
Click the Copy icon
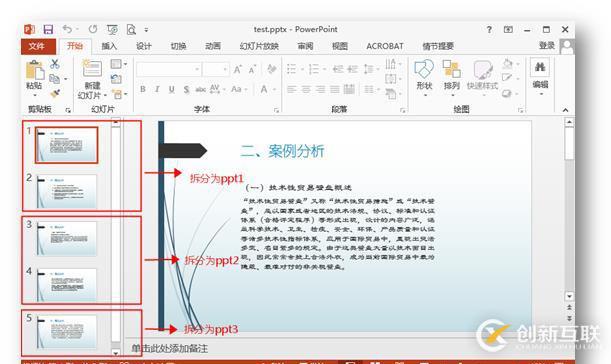[x=55, y=79]
